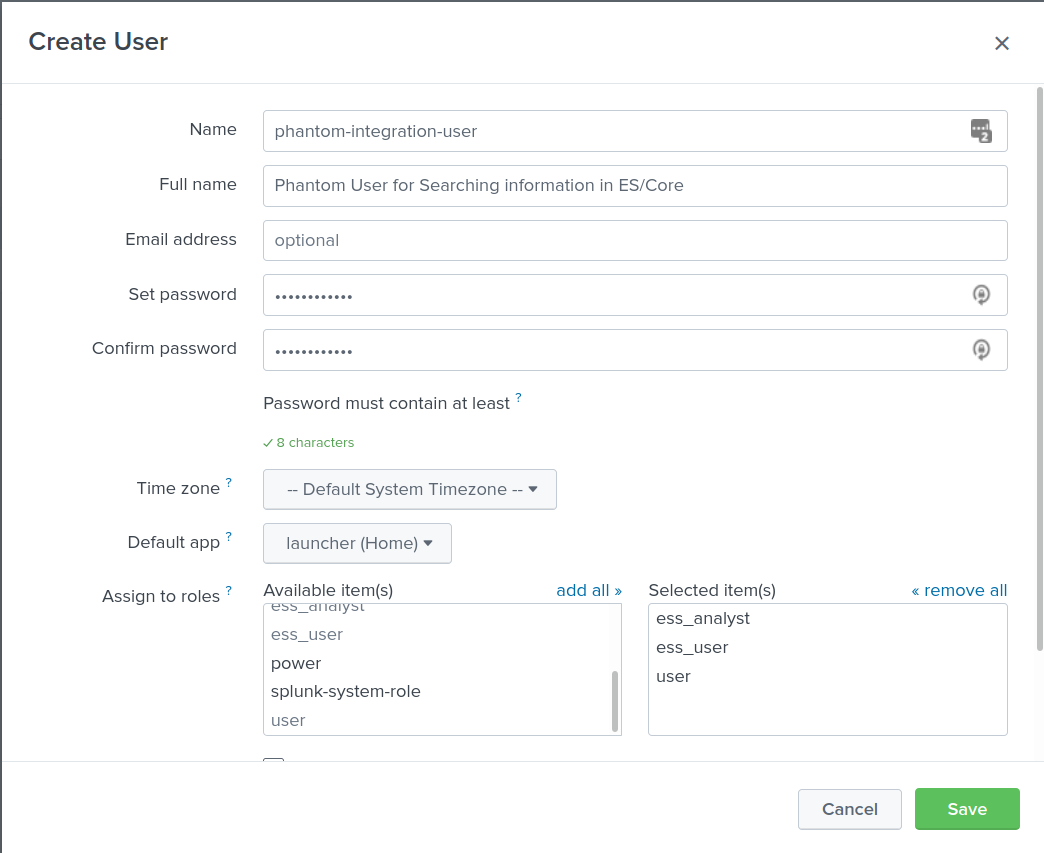Click the remove all link
This screenshot has height=853, width=1044.
point(959,590)
